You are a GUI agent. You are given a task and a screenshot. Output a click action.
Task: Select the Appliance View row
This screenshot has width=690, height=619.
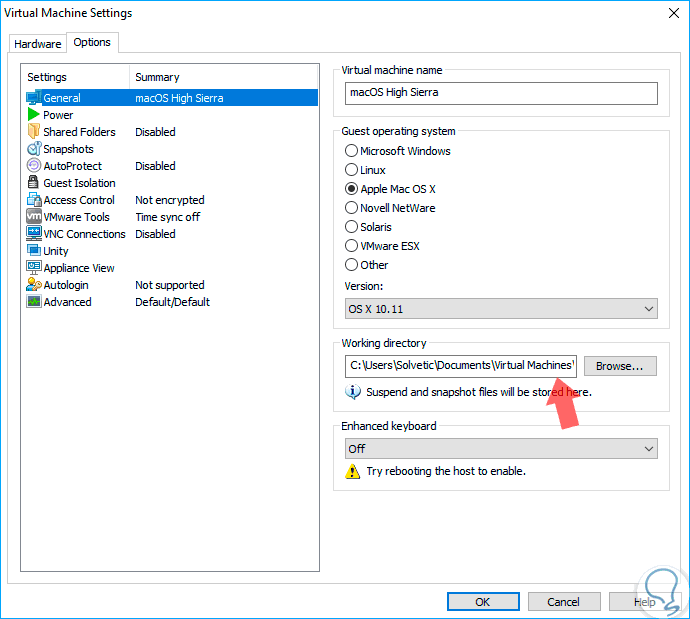(172, 268)
